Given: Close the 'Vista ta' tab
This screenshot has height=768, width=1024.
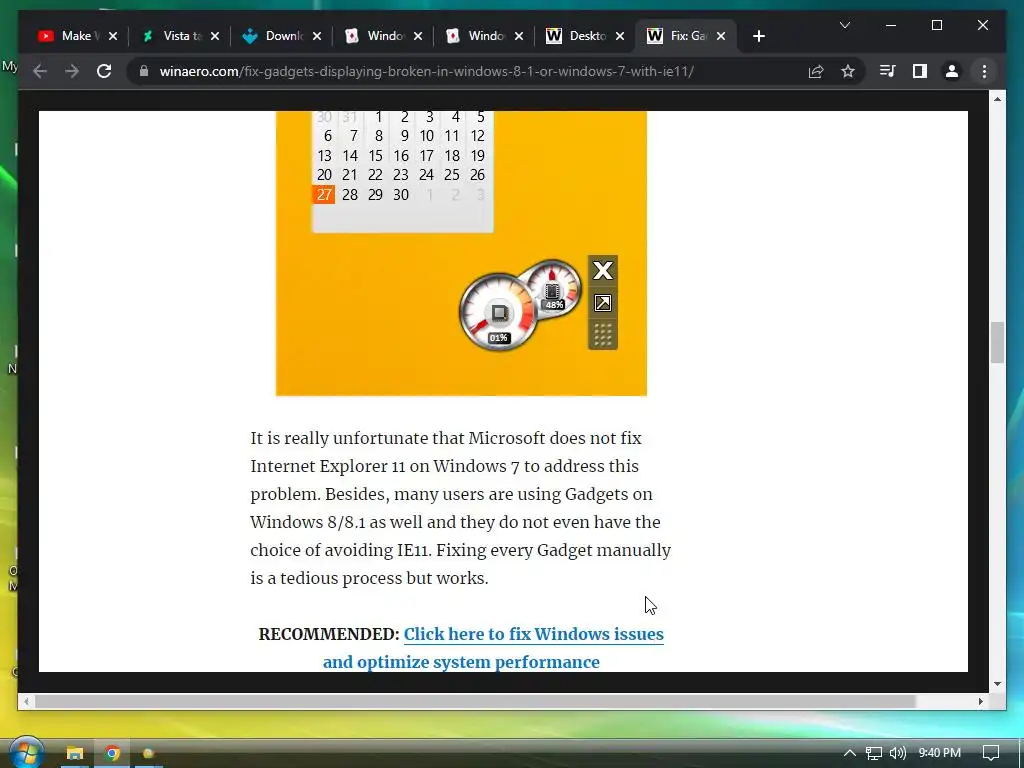Looking at the screenshot, I should click(215, 36).
